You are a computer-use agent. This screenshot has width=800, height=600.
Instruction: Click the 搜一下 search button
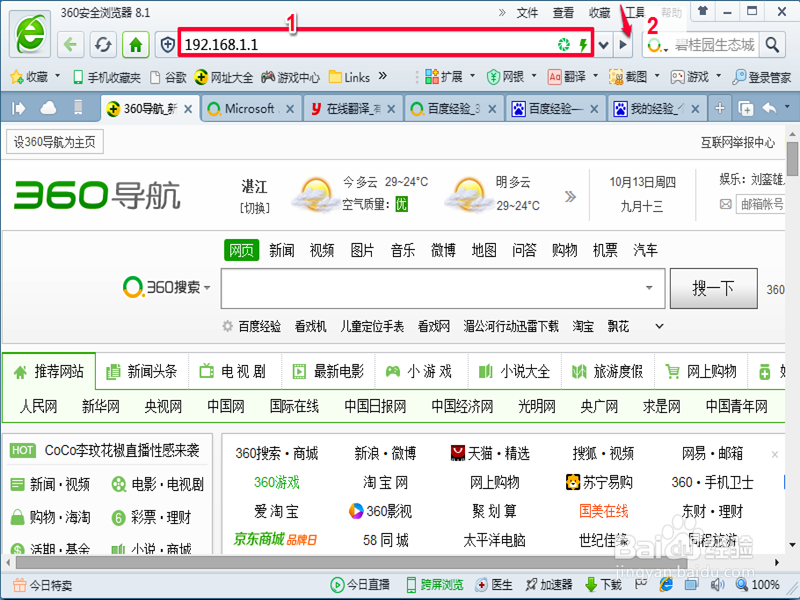tap(713, 288)
